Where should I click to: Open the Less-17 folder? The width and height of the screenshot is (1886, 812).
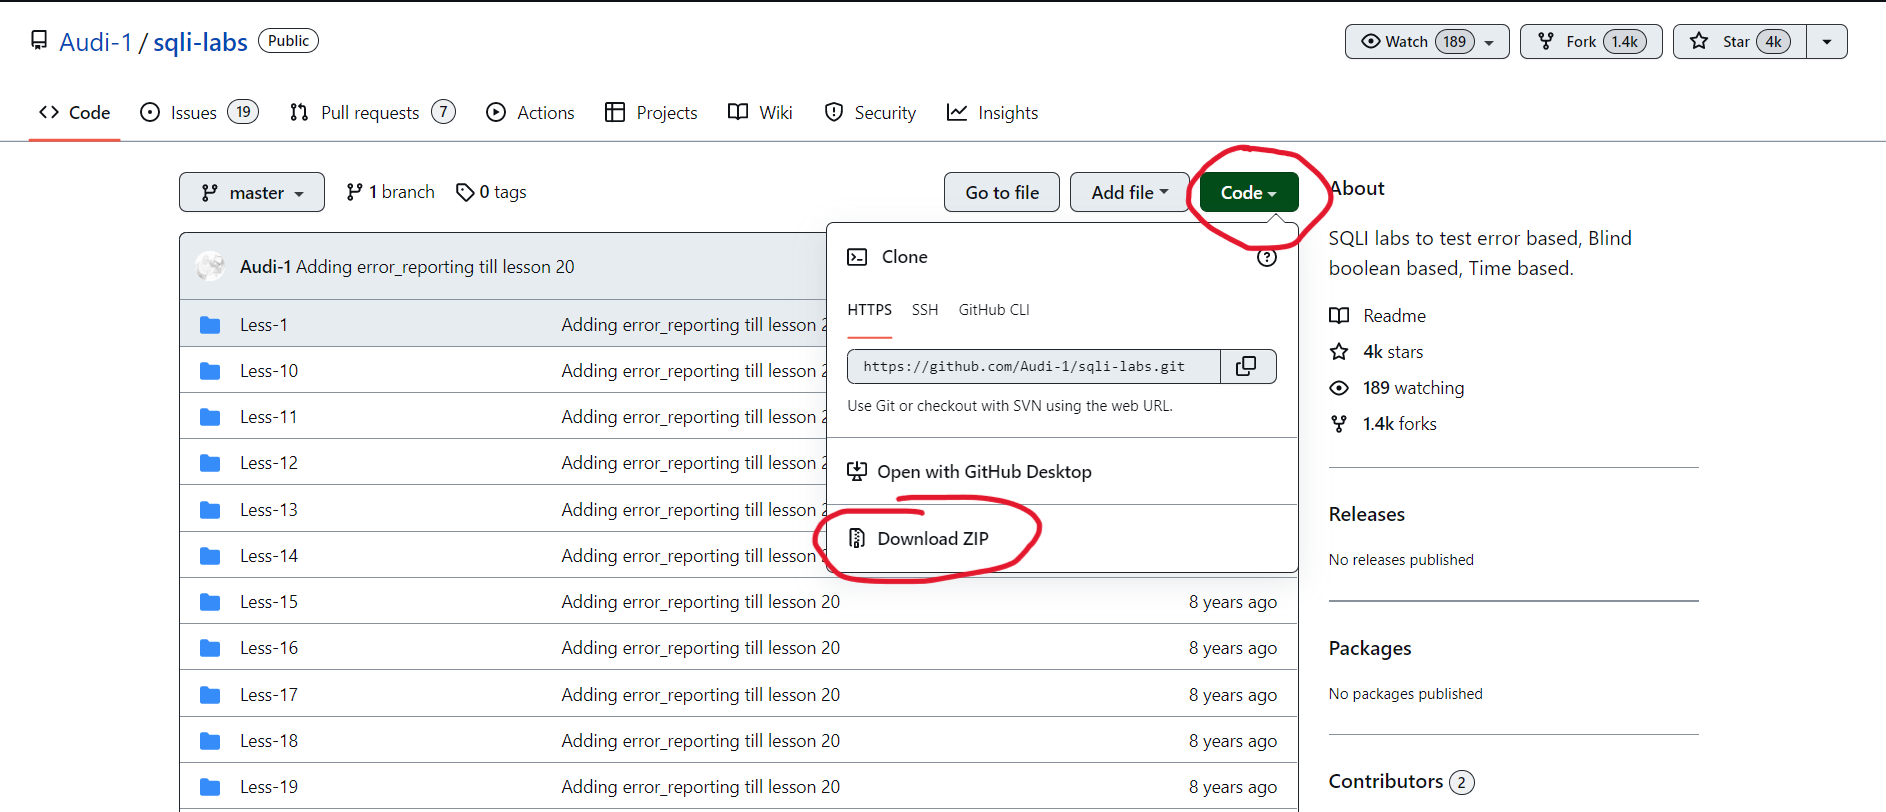point(269,695)
